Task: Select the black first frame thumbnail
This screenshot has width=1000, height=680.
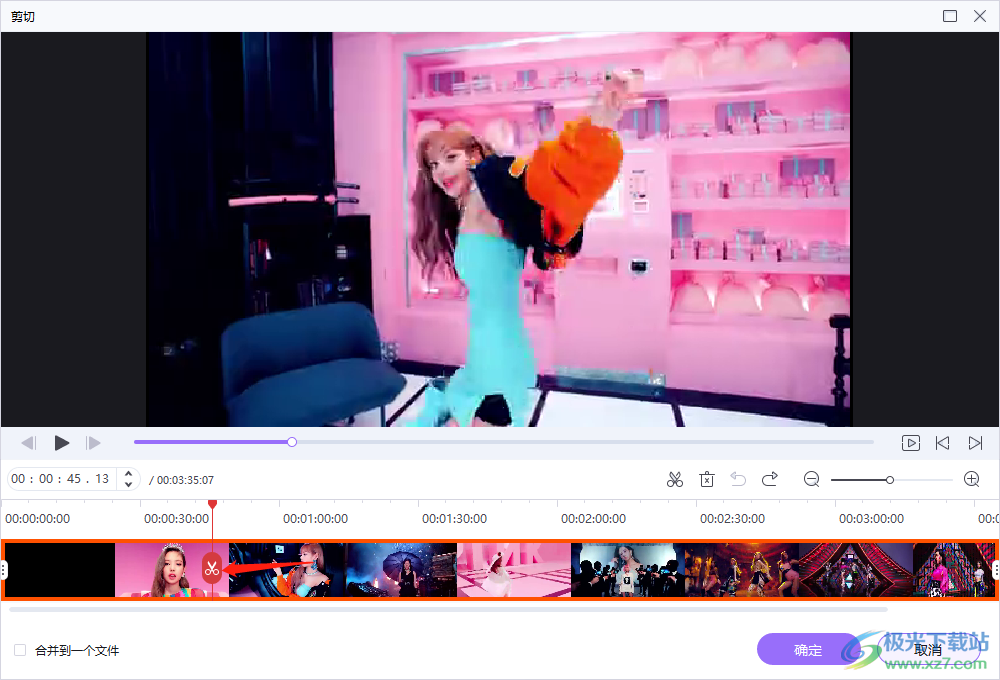Action: tap(60, 570)
